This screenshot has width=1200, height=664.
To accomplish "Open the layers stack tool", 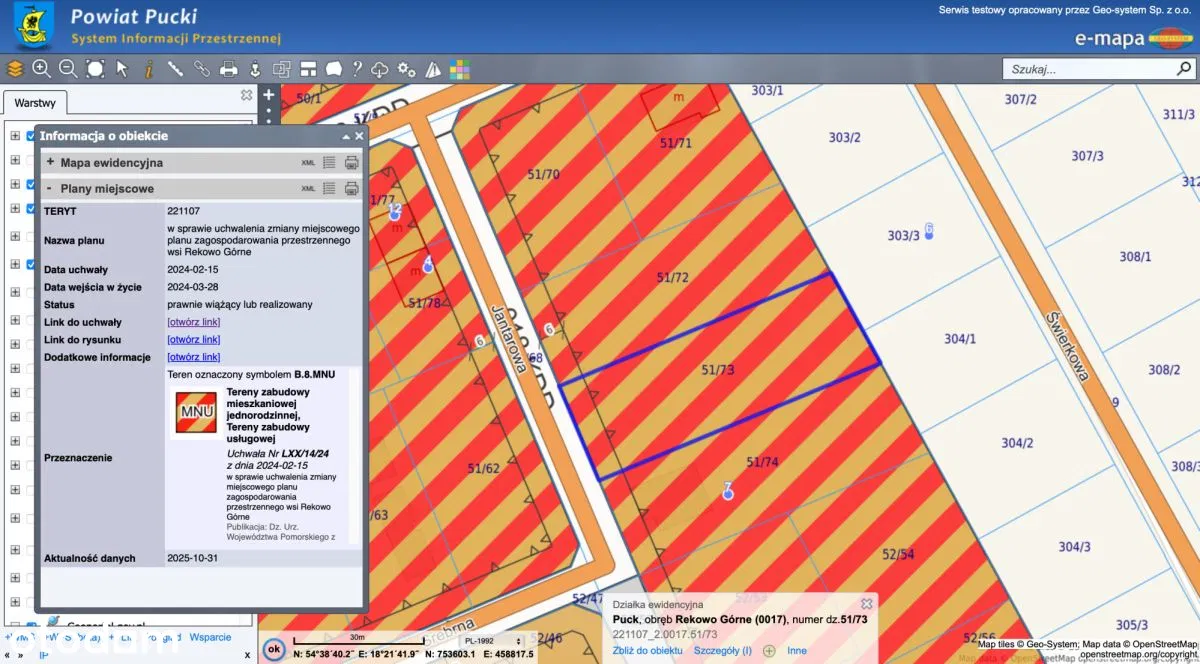I will [14, 69].
